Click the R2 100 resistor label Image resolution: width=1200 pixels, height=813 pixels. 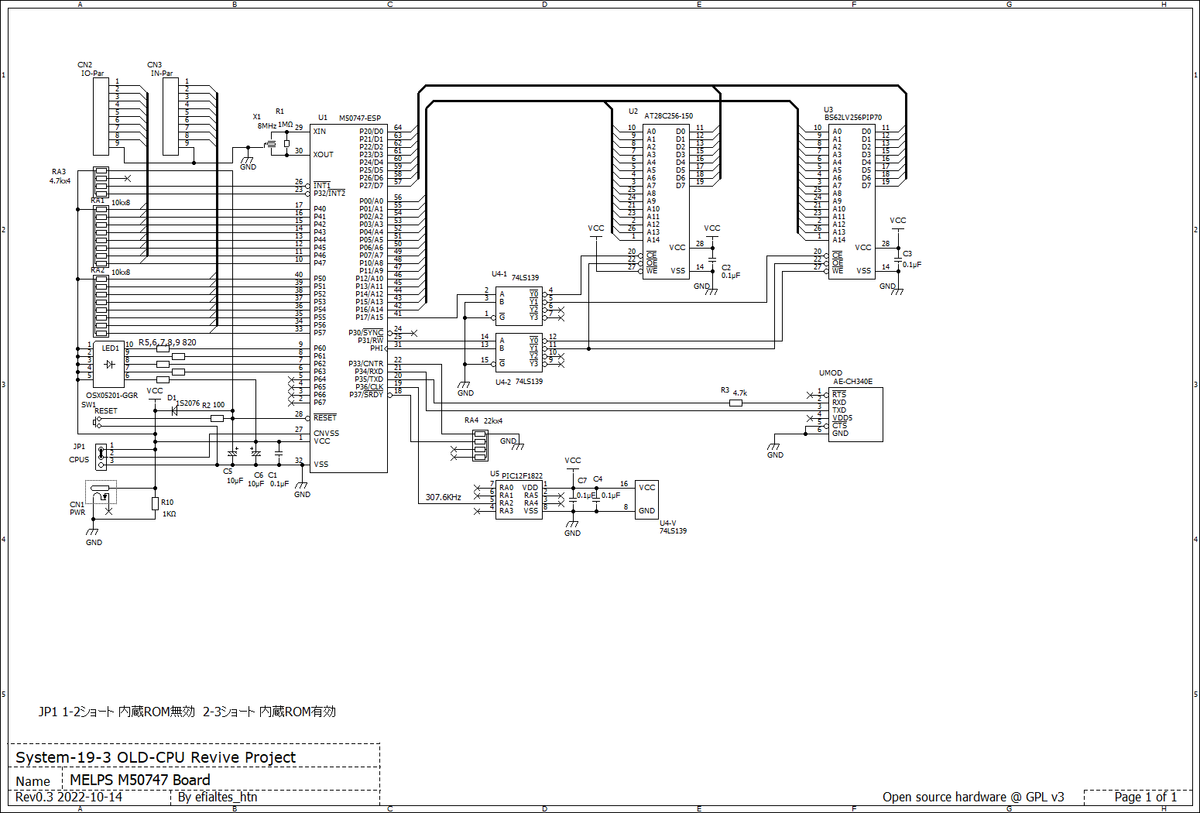point(214,406)
